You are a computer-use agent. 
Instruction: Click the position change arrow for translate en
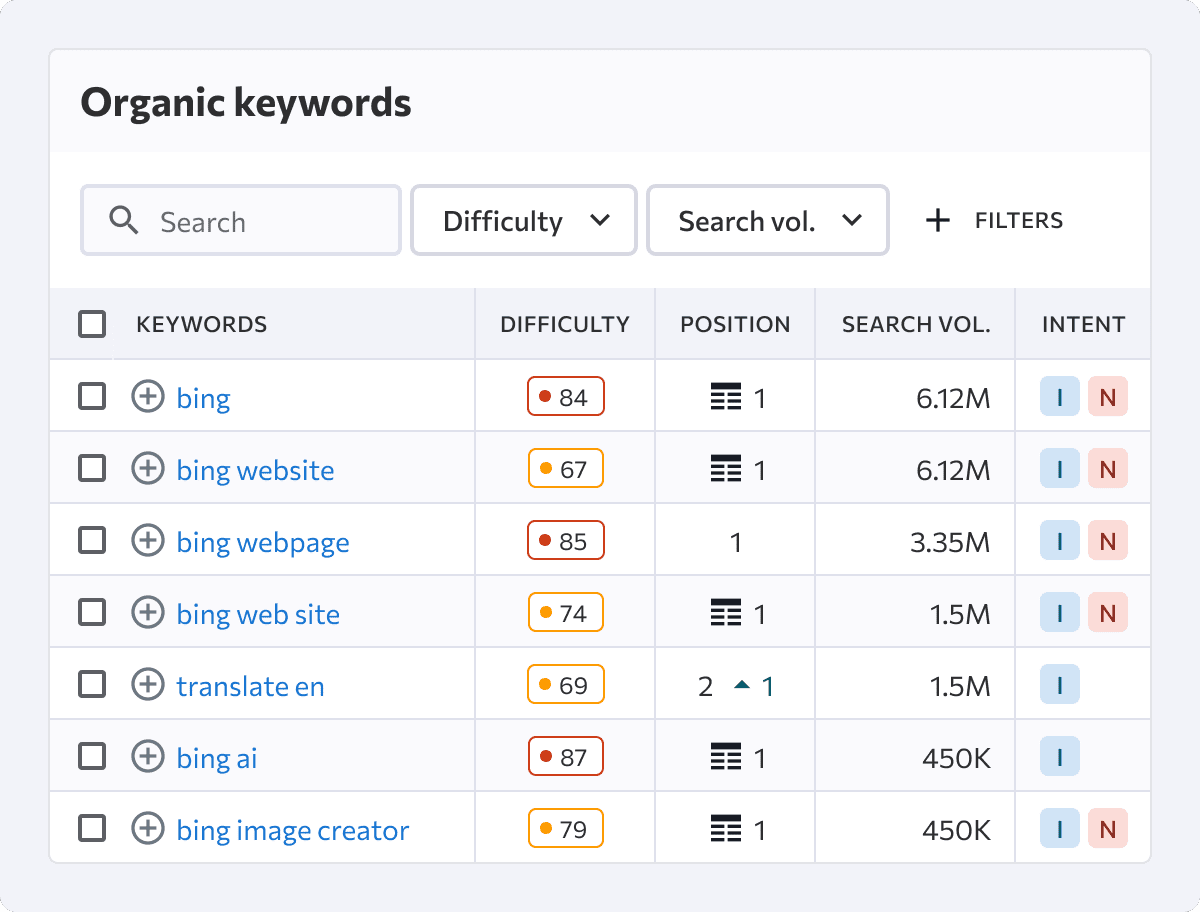[x=742, y=685]
